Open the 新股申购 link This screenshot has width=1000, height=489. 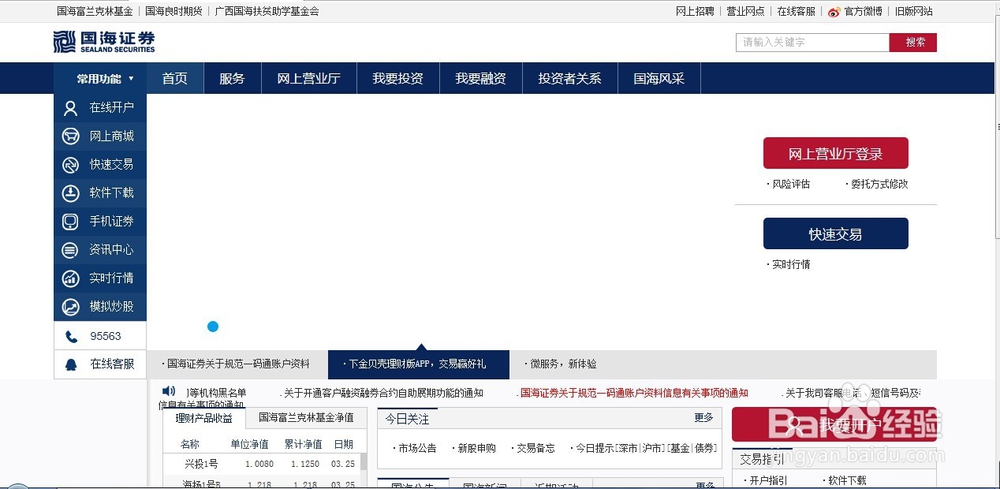tap(476, 448)
